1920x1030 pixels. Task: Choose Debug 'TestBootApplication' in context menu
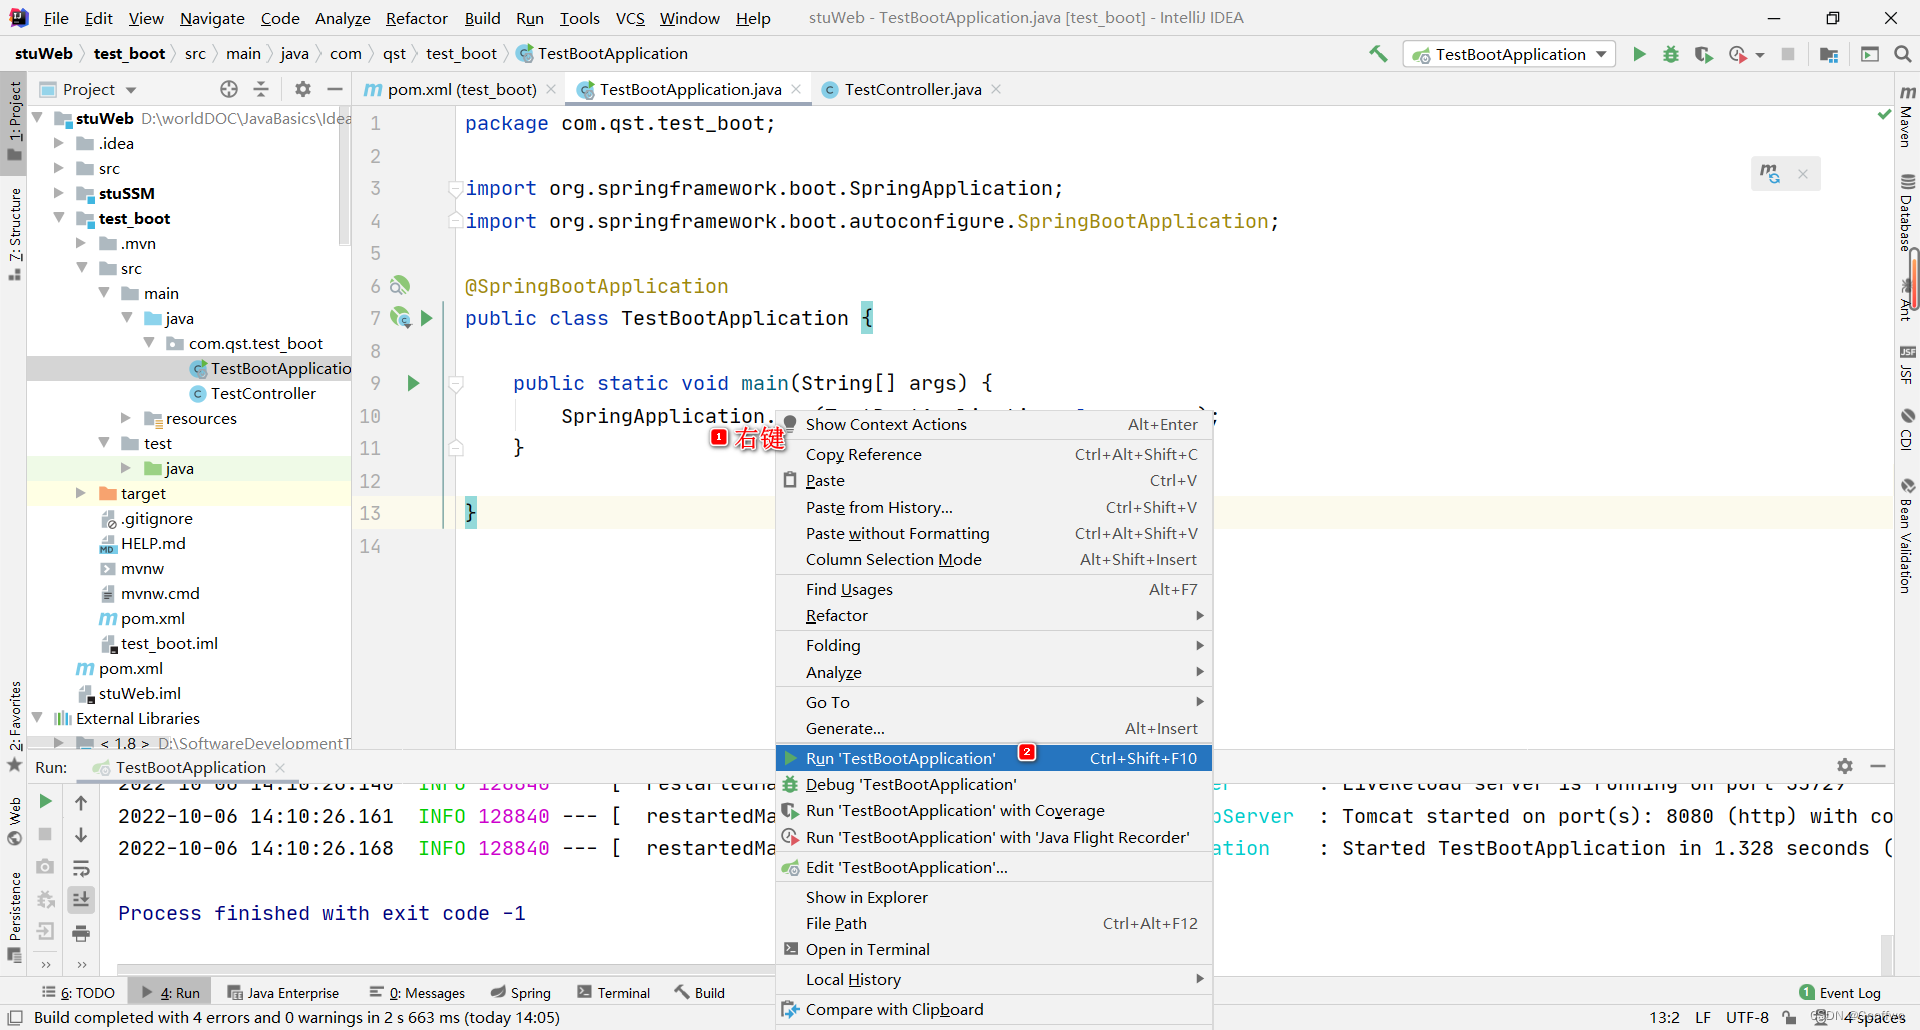(x=993, y=785)
